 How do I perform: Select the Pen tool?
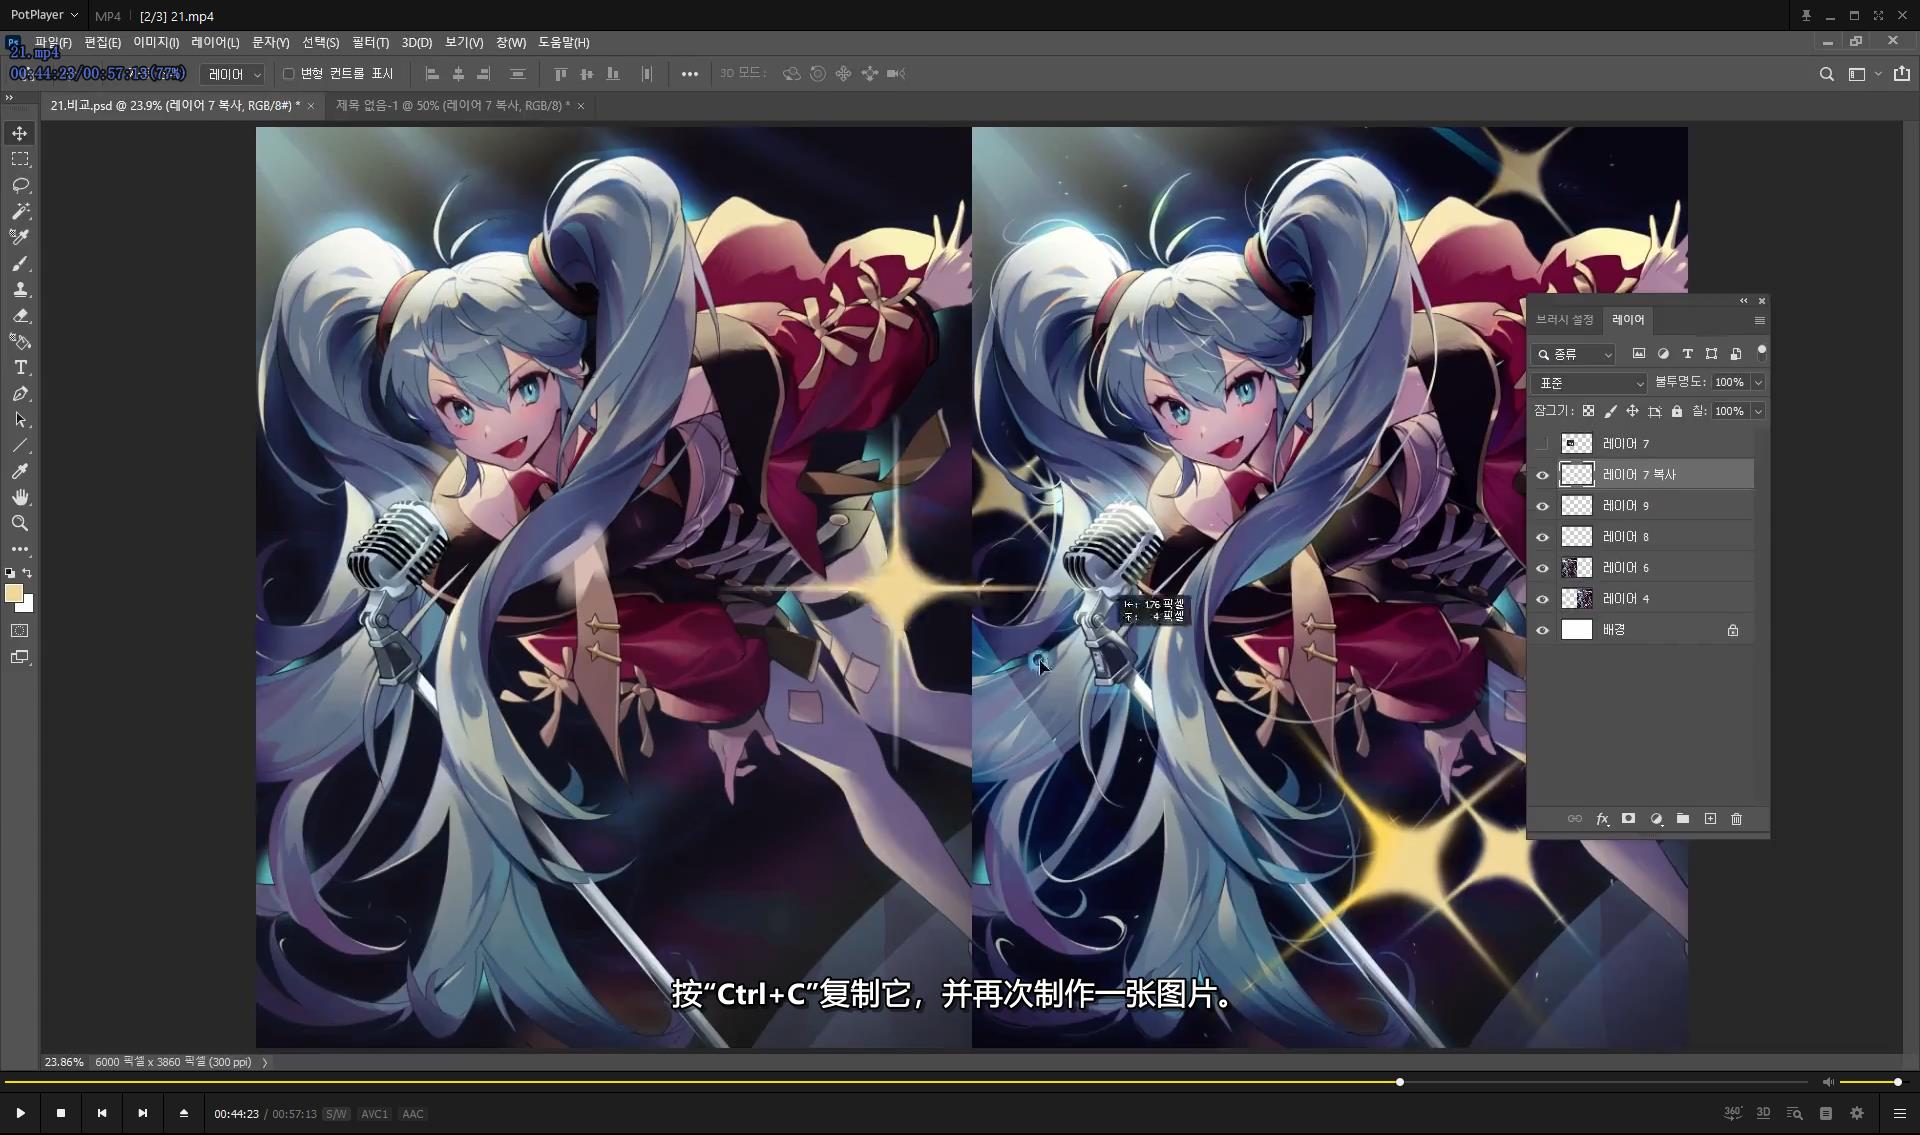(20, 394)
